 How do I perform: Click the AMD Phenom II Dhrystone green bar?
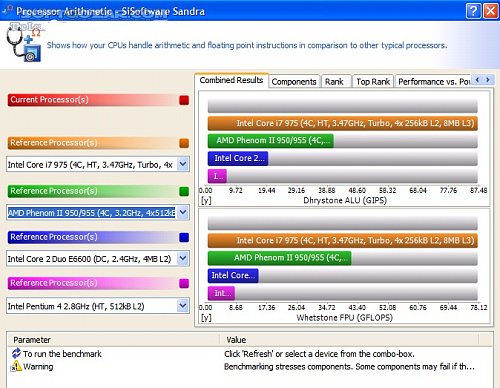point(270,141)
